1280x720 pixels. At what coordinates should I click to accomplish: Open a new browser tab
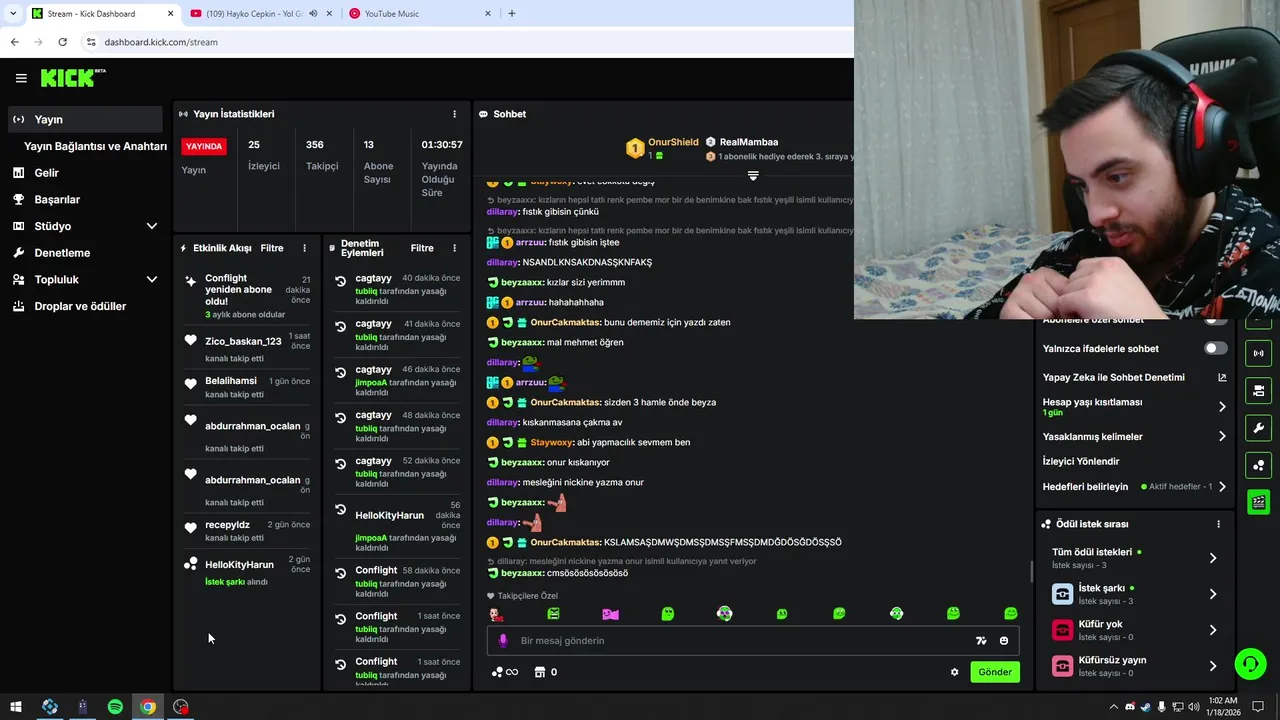(x=512, y=14)
